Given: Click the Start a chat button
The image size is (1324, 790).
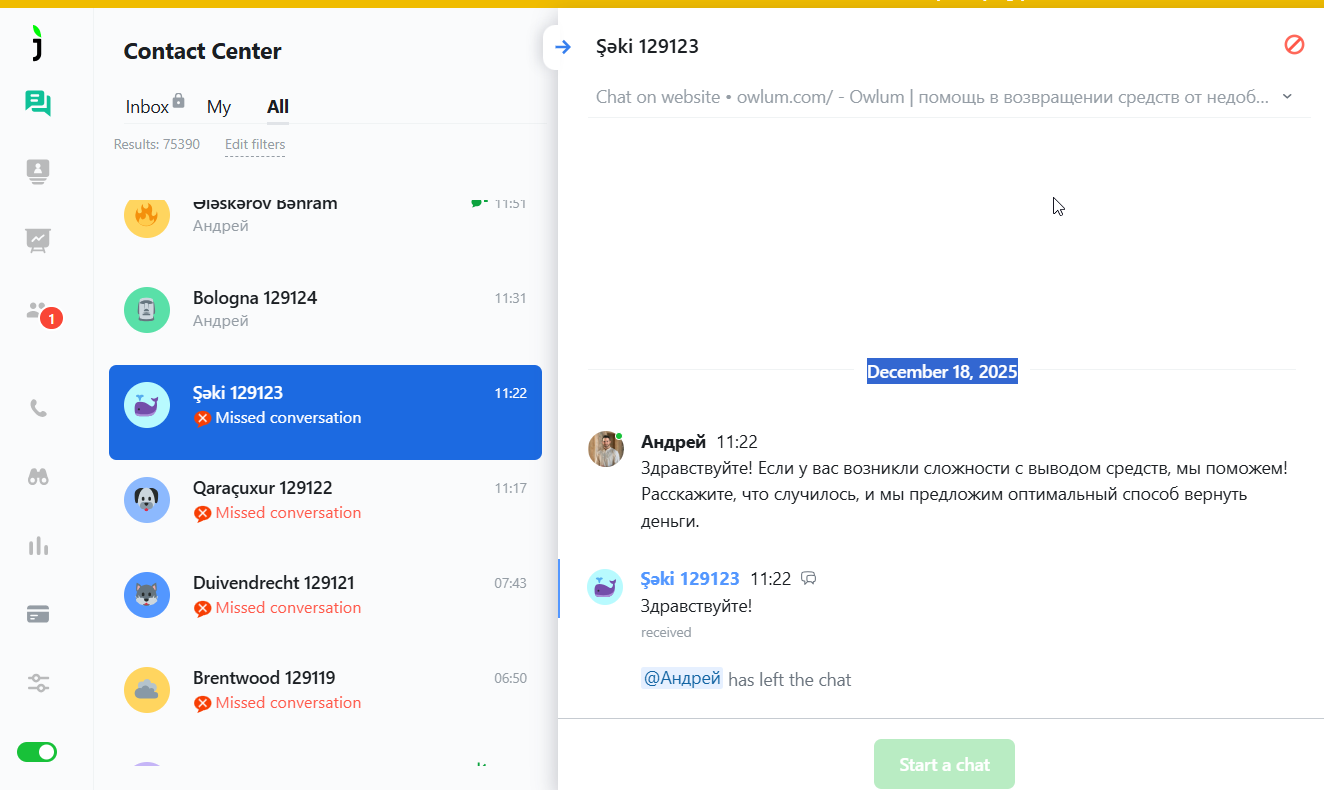Looking at the screenshot, I should coord(944,764).
